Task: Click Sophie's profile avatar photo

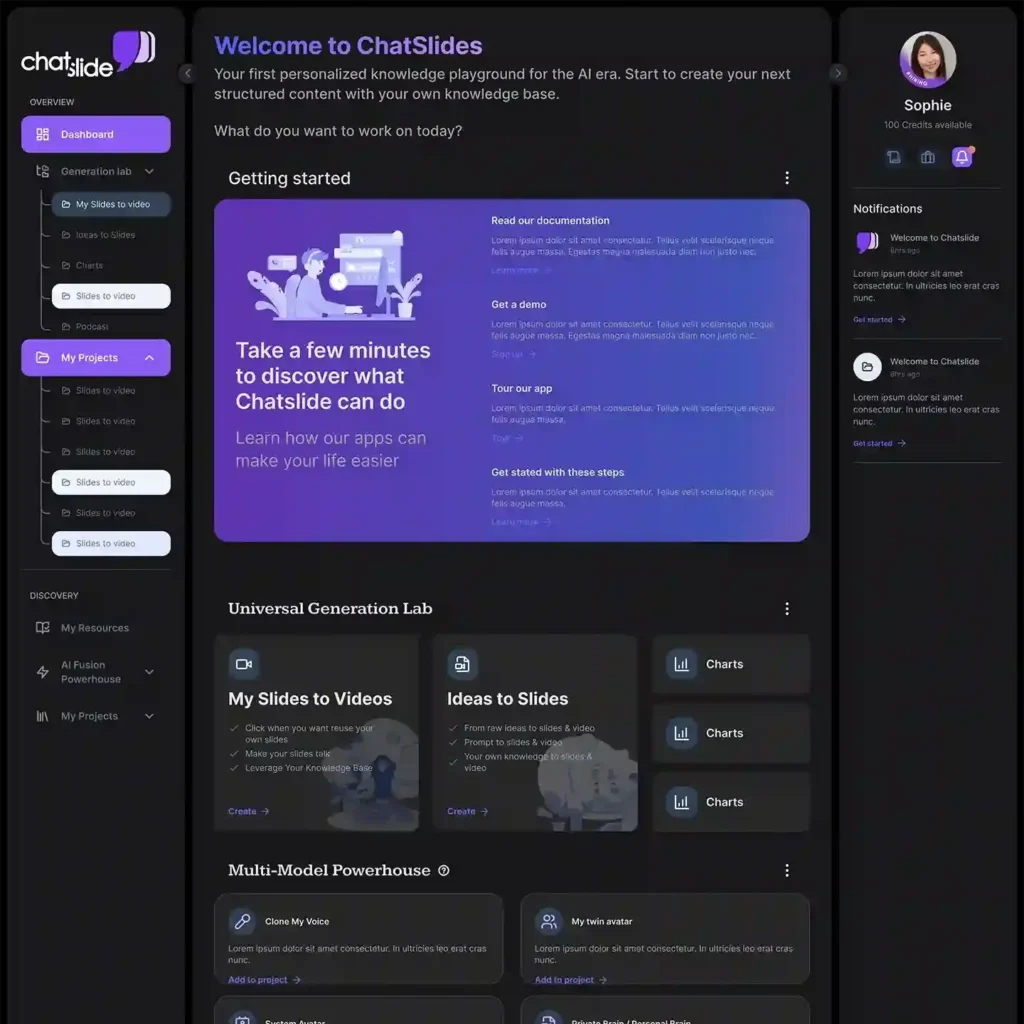Action: point(927,59)
